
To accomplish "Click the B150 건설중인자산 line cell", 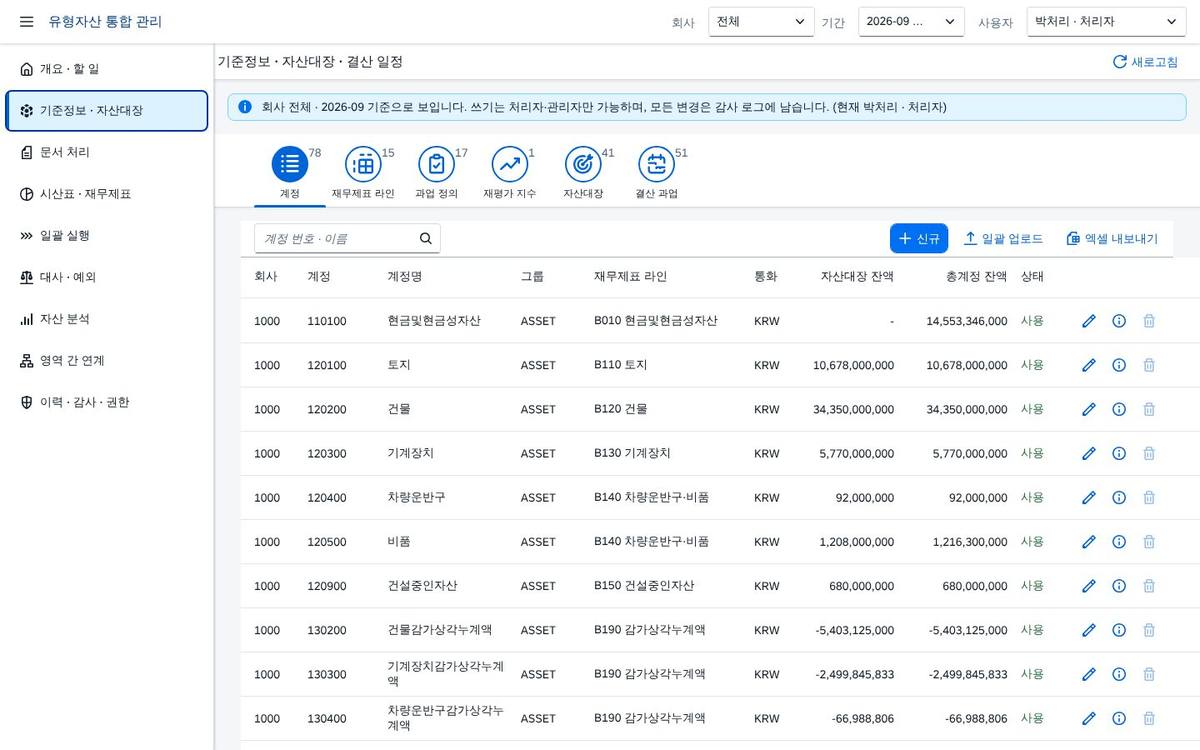I will [644, 586].
